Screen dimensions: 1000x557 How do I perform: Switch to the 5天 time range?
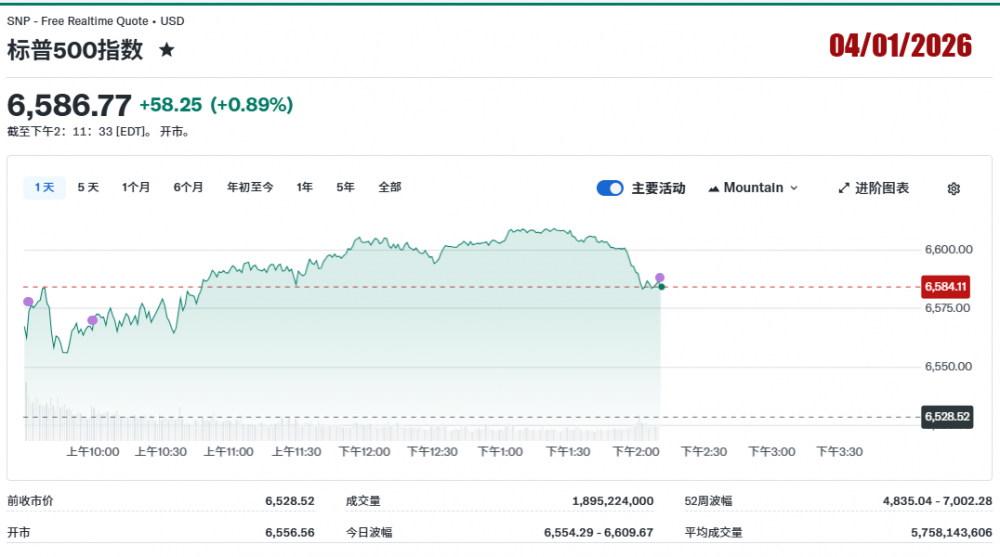88,187
